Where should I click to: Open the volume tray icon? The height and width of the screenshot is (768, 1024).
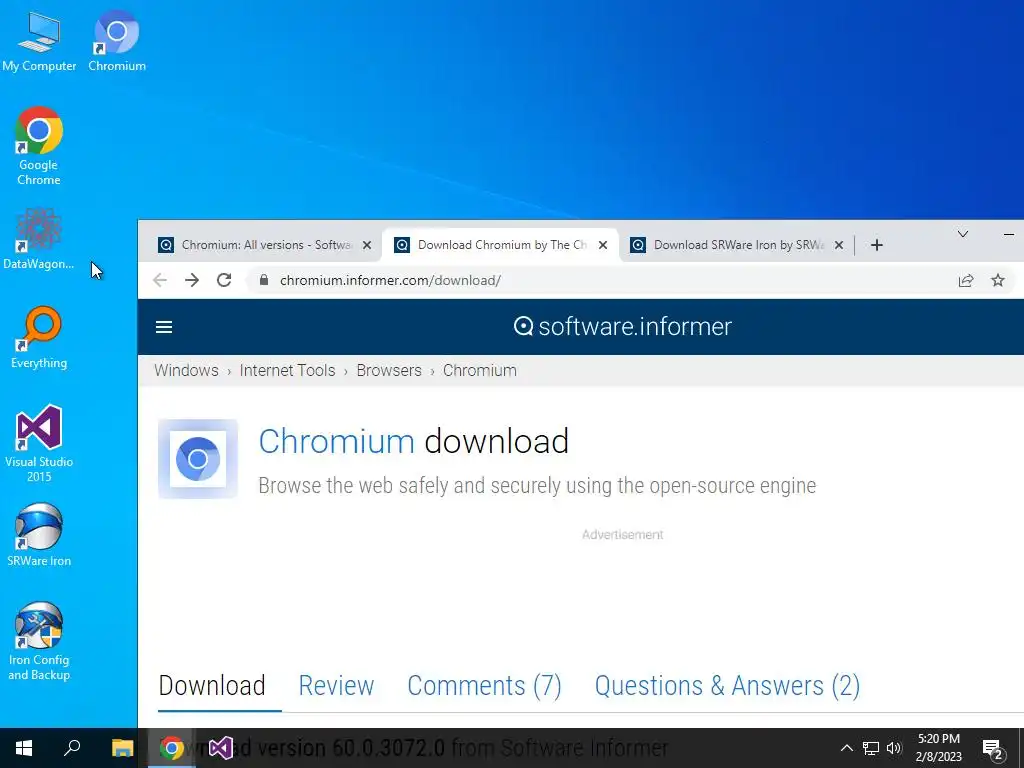tap(894, 748)
